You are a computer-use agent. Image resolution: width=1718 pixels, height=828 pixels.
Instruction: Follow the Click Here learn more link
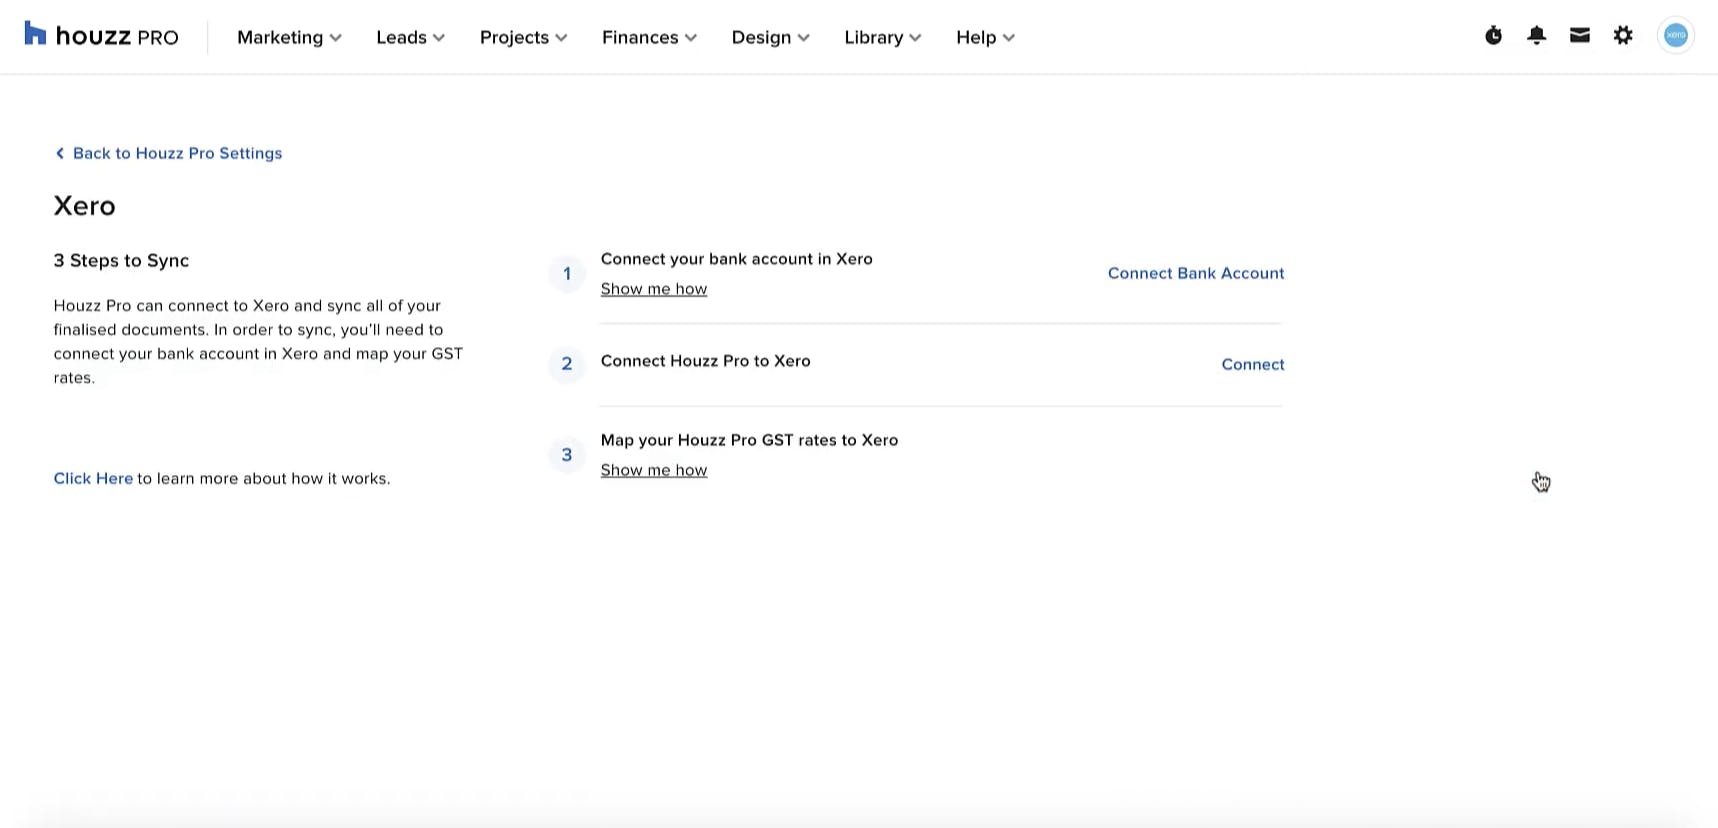(93, 478)
